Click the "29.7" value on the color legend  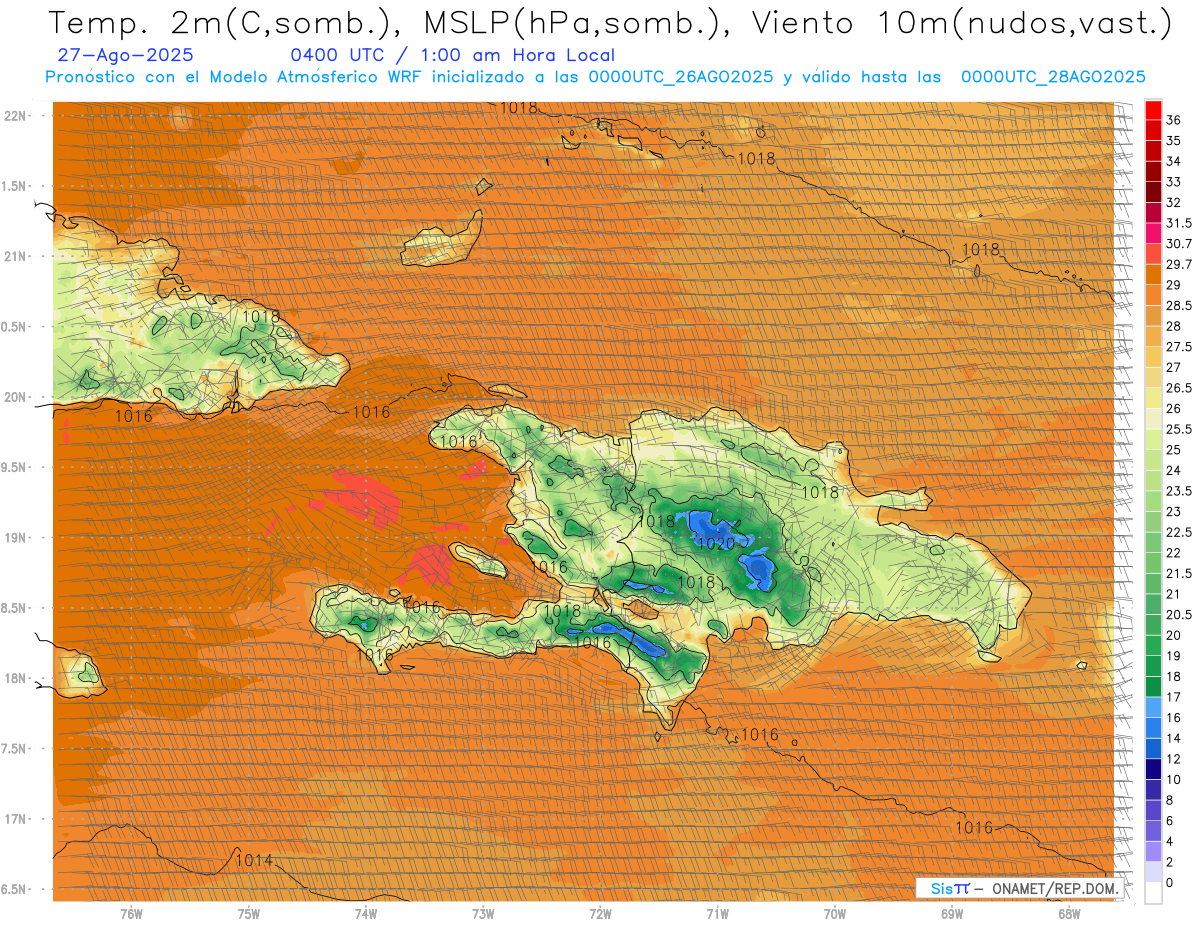coord(1179,264)
